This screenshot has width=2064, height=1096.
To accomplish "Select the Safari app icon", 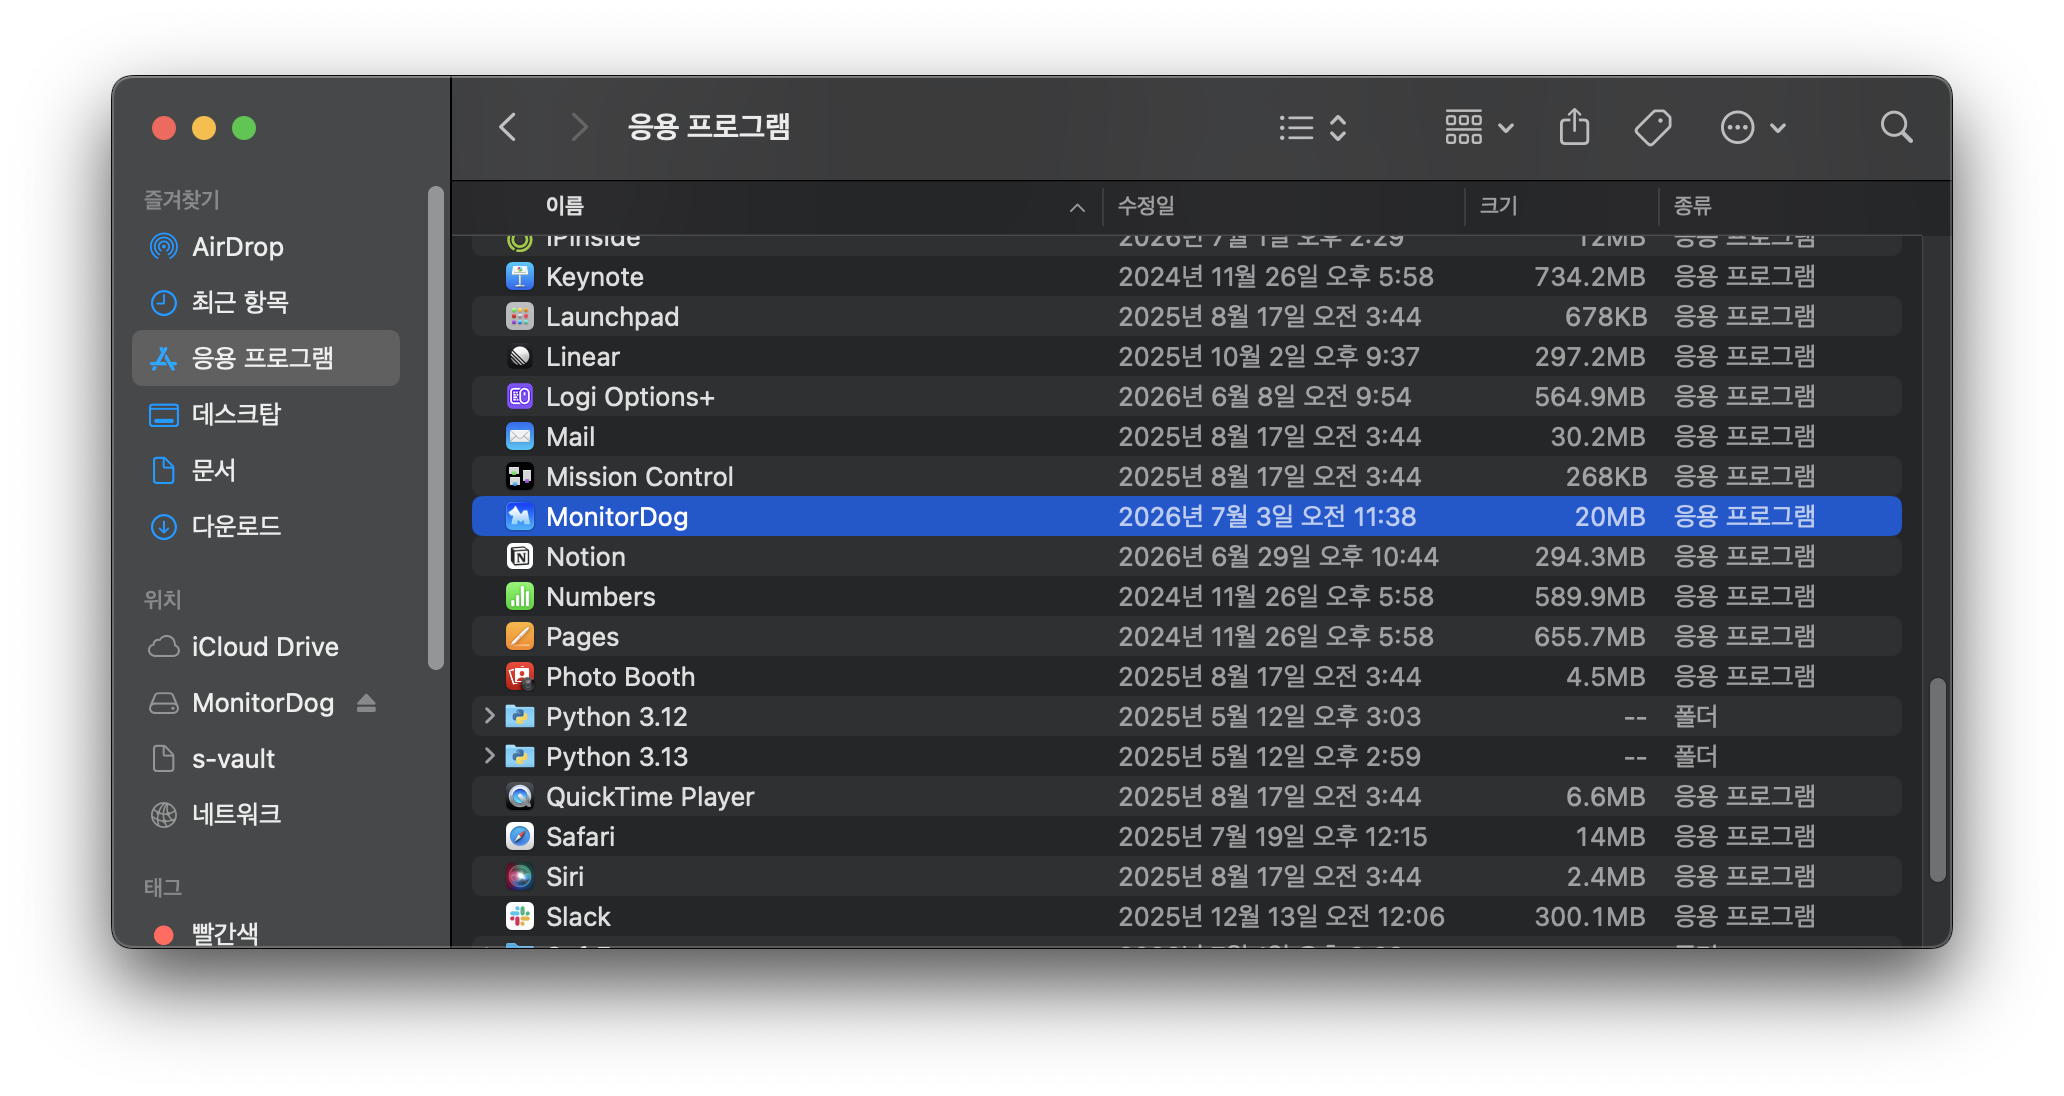I will tap(520, 836).
